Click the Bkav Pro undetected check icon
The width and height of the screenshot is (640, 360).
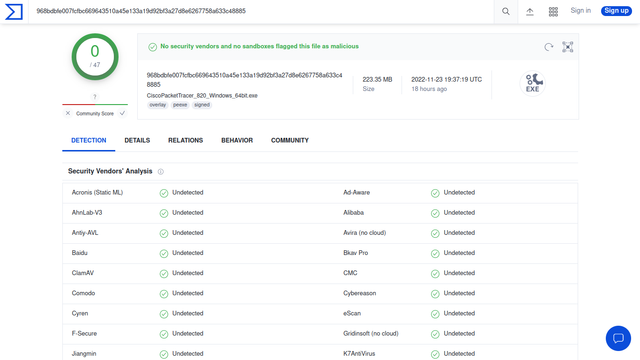[x=435, y=253]
